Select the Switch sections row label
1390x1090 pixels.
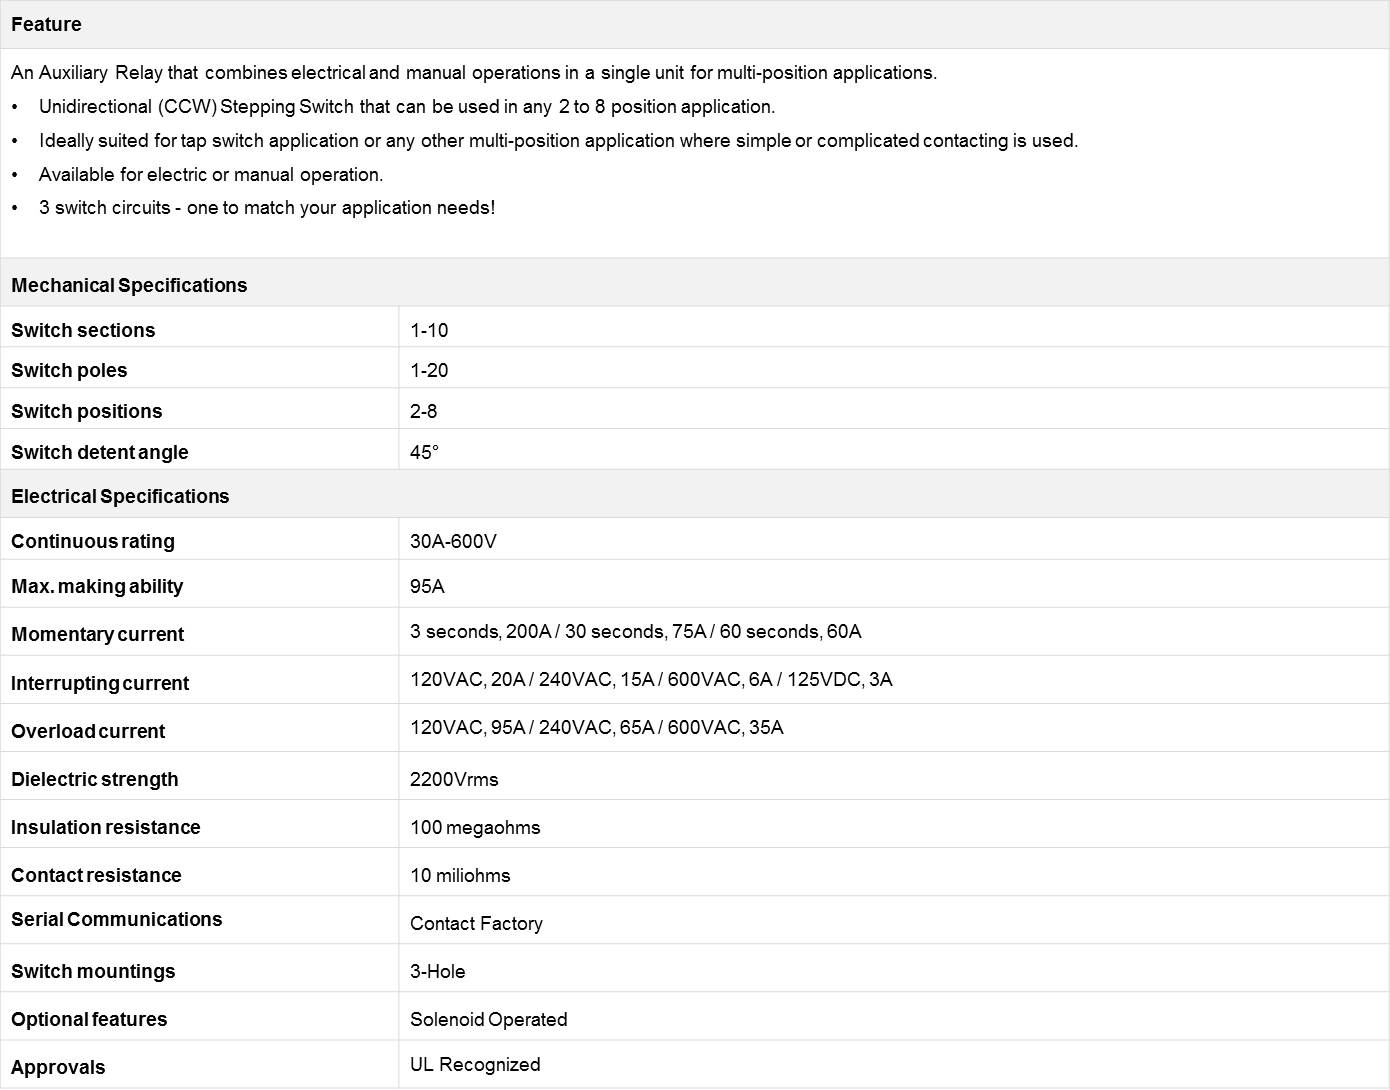point(83,330)
